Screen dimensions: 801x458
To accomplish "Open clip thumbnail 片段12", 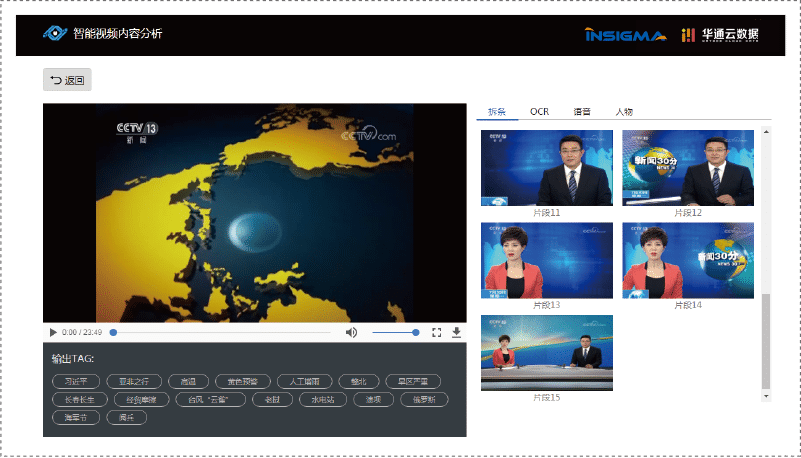I will pyautogui.click(x=687, y=167).
